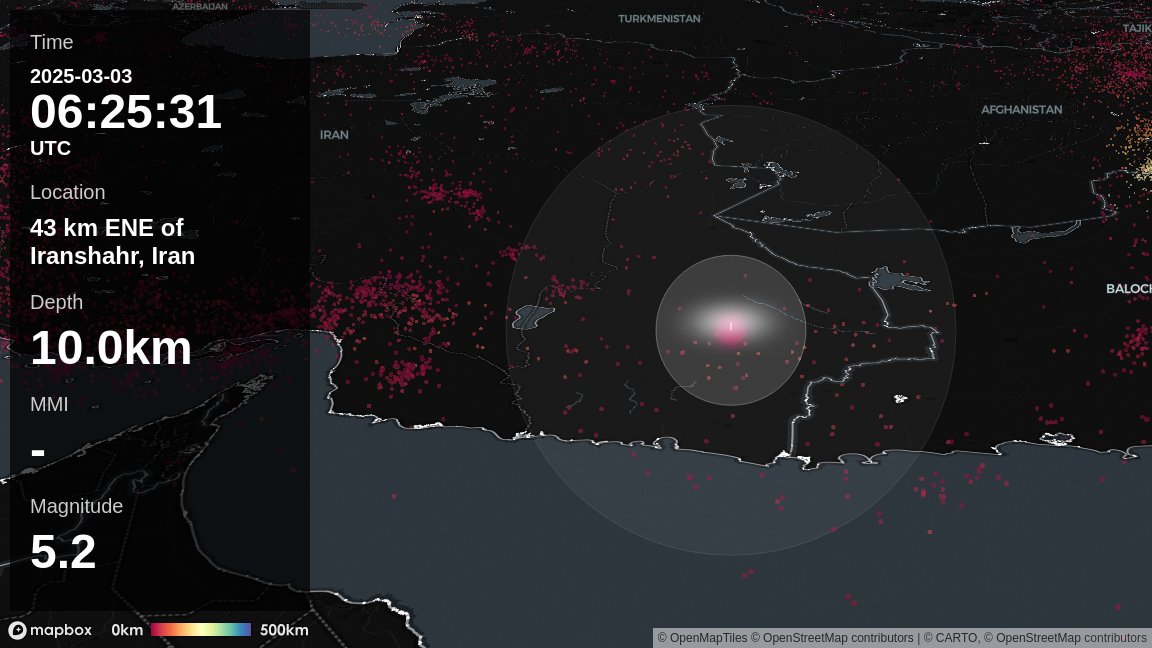Image resolution: width=1152 pixels, height=648 pixels.
Task: Click the earthquake epicenter marker
Action: coord(730,328)
